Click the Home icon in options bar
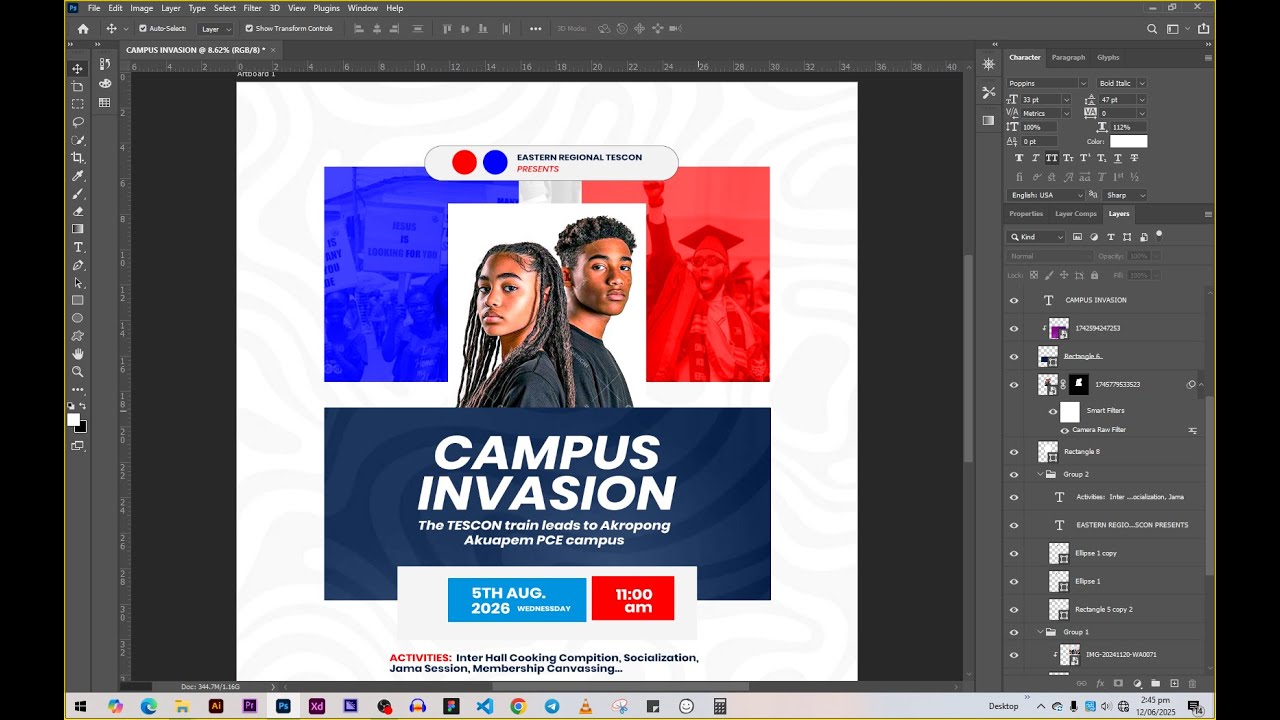 (x=83, y=29)
